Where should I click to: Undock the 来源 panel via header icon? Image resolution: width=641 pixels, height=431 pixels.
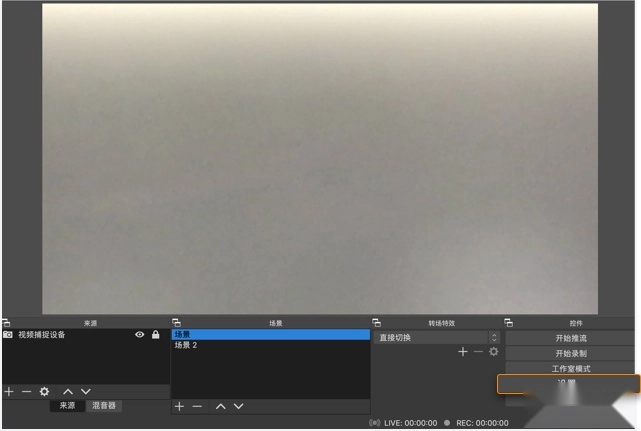pyautogui.click(x=6, y=323)
